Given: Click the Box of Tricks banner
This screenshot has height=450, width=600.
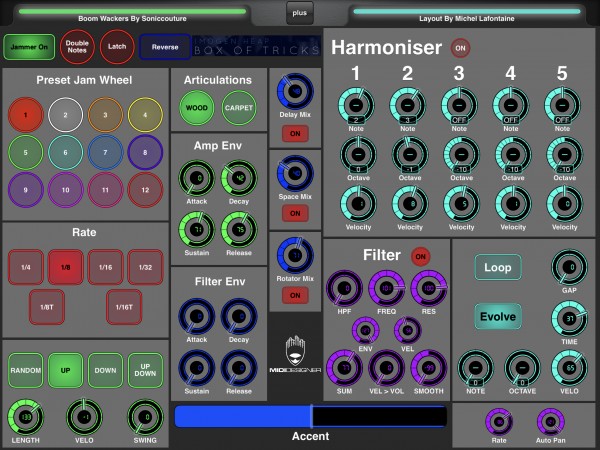Looking at the screenshot, I should pos(257,46).
